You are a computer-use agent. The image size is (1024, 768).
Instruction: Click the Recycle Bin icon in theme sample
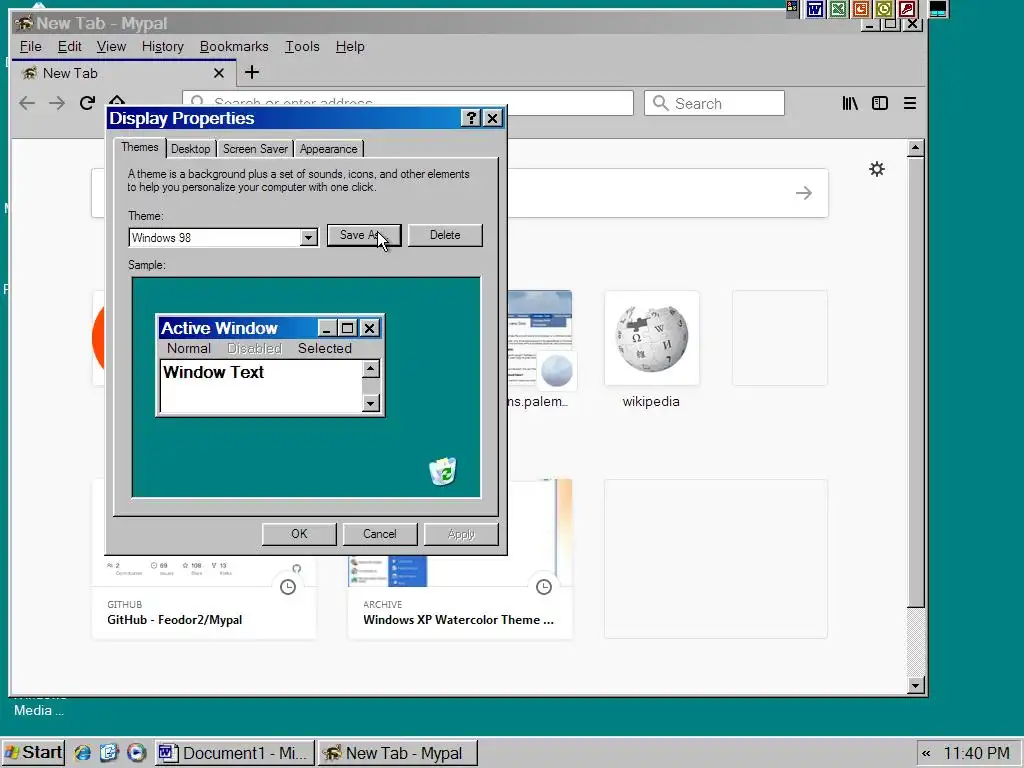pyautogui.click(x=443, y=472)
